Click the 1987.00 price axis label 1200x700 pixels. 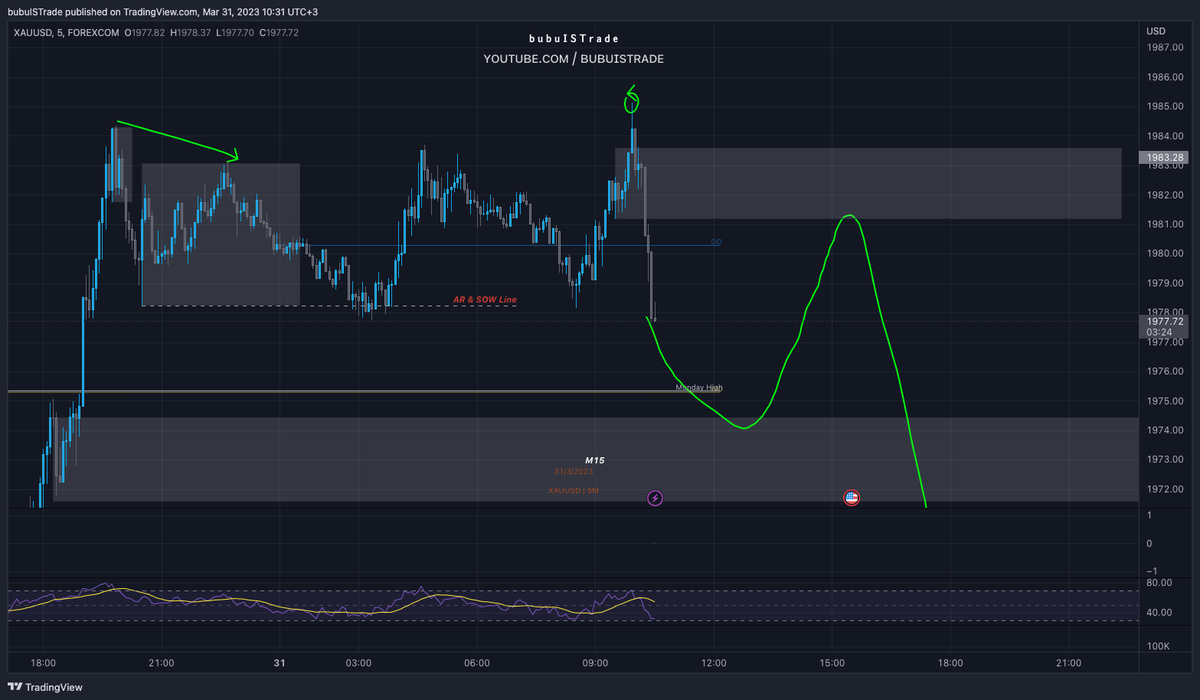click(x=1164, y=48)
